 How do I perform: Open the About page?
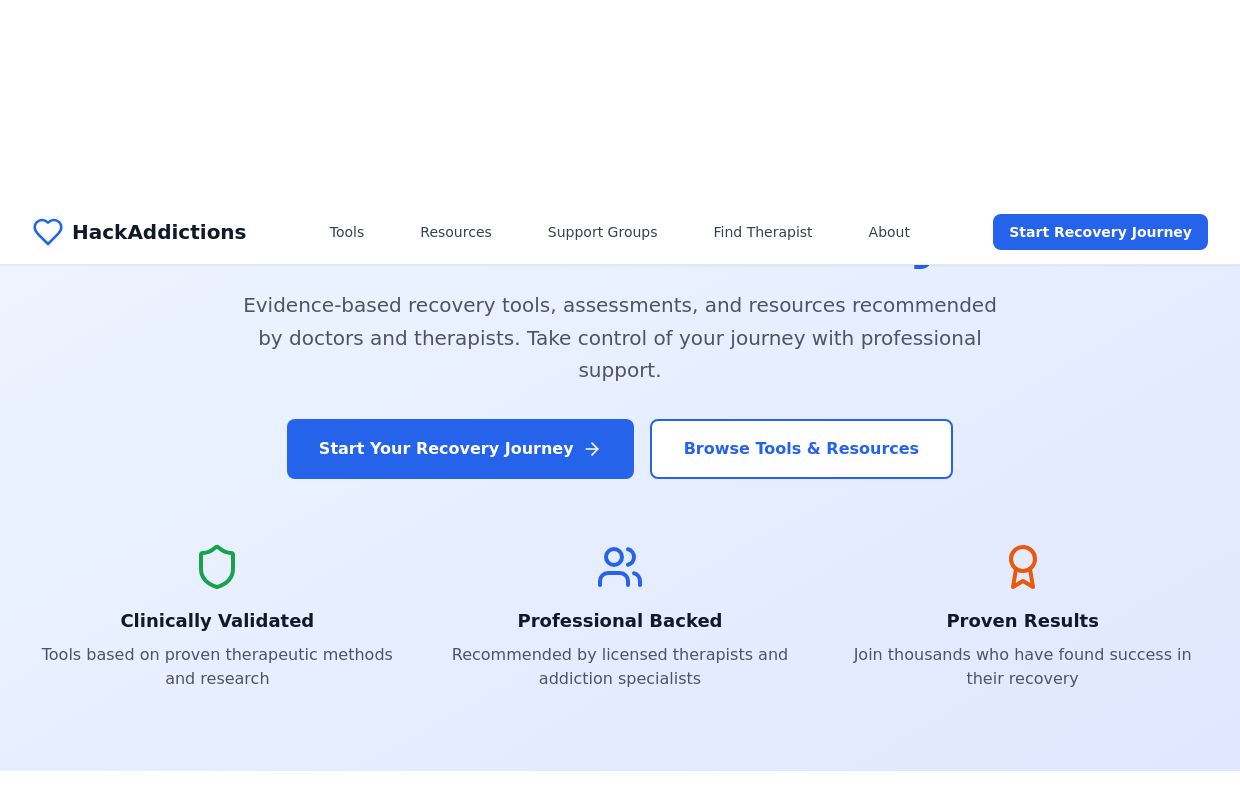coord(888,232)
